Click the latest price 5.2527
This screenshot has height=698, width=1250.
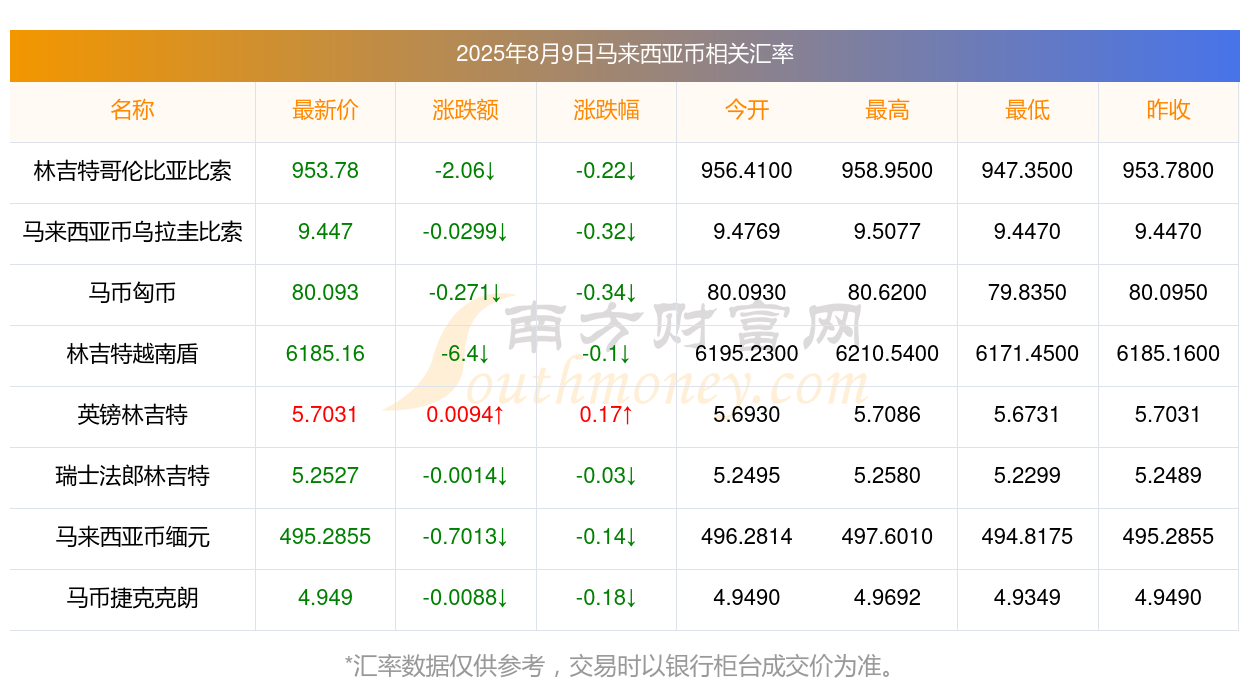click(x=325, y=476)
